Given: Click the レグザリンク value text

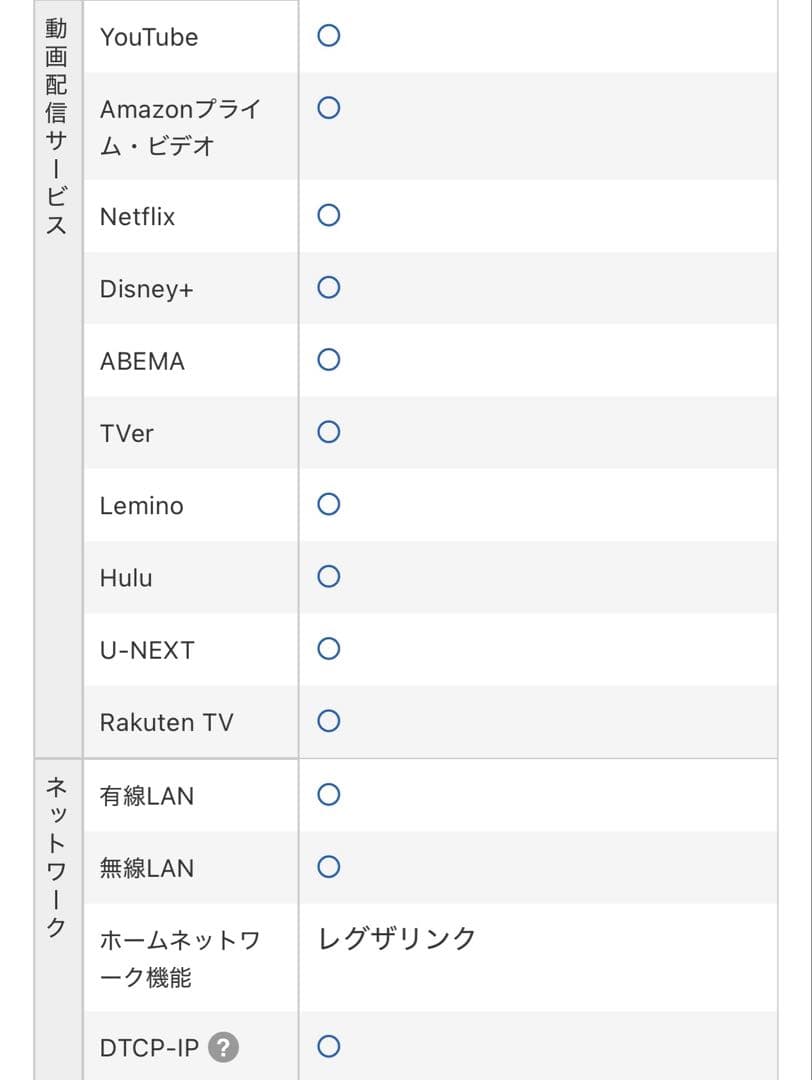Looking at the screenshot, I should point(397,938).
